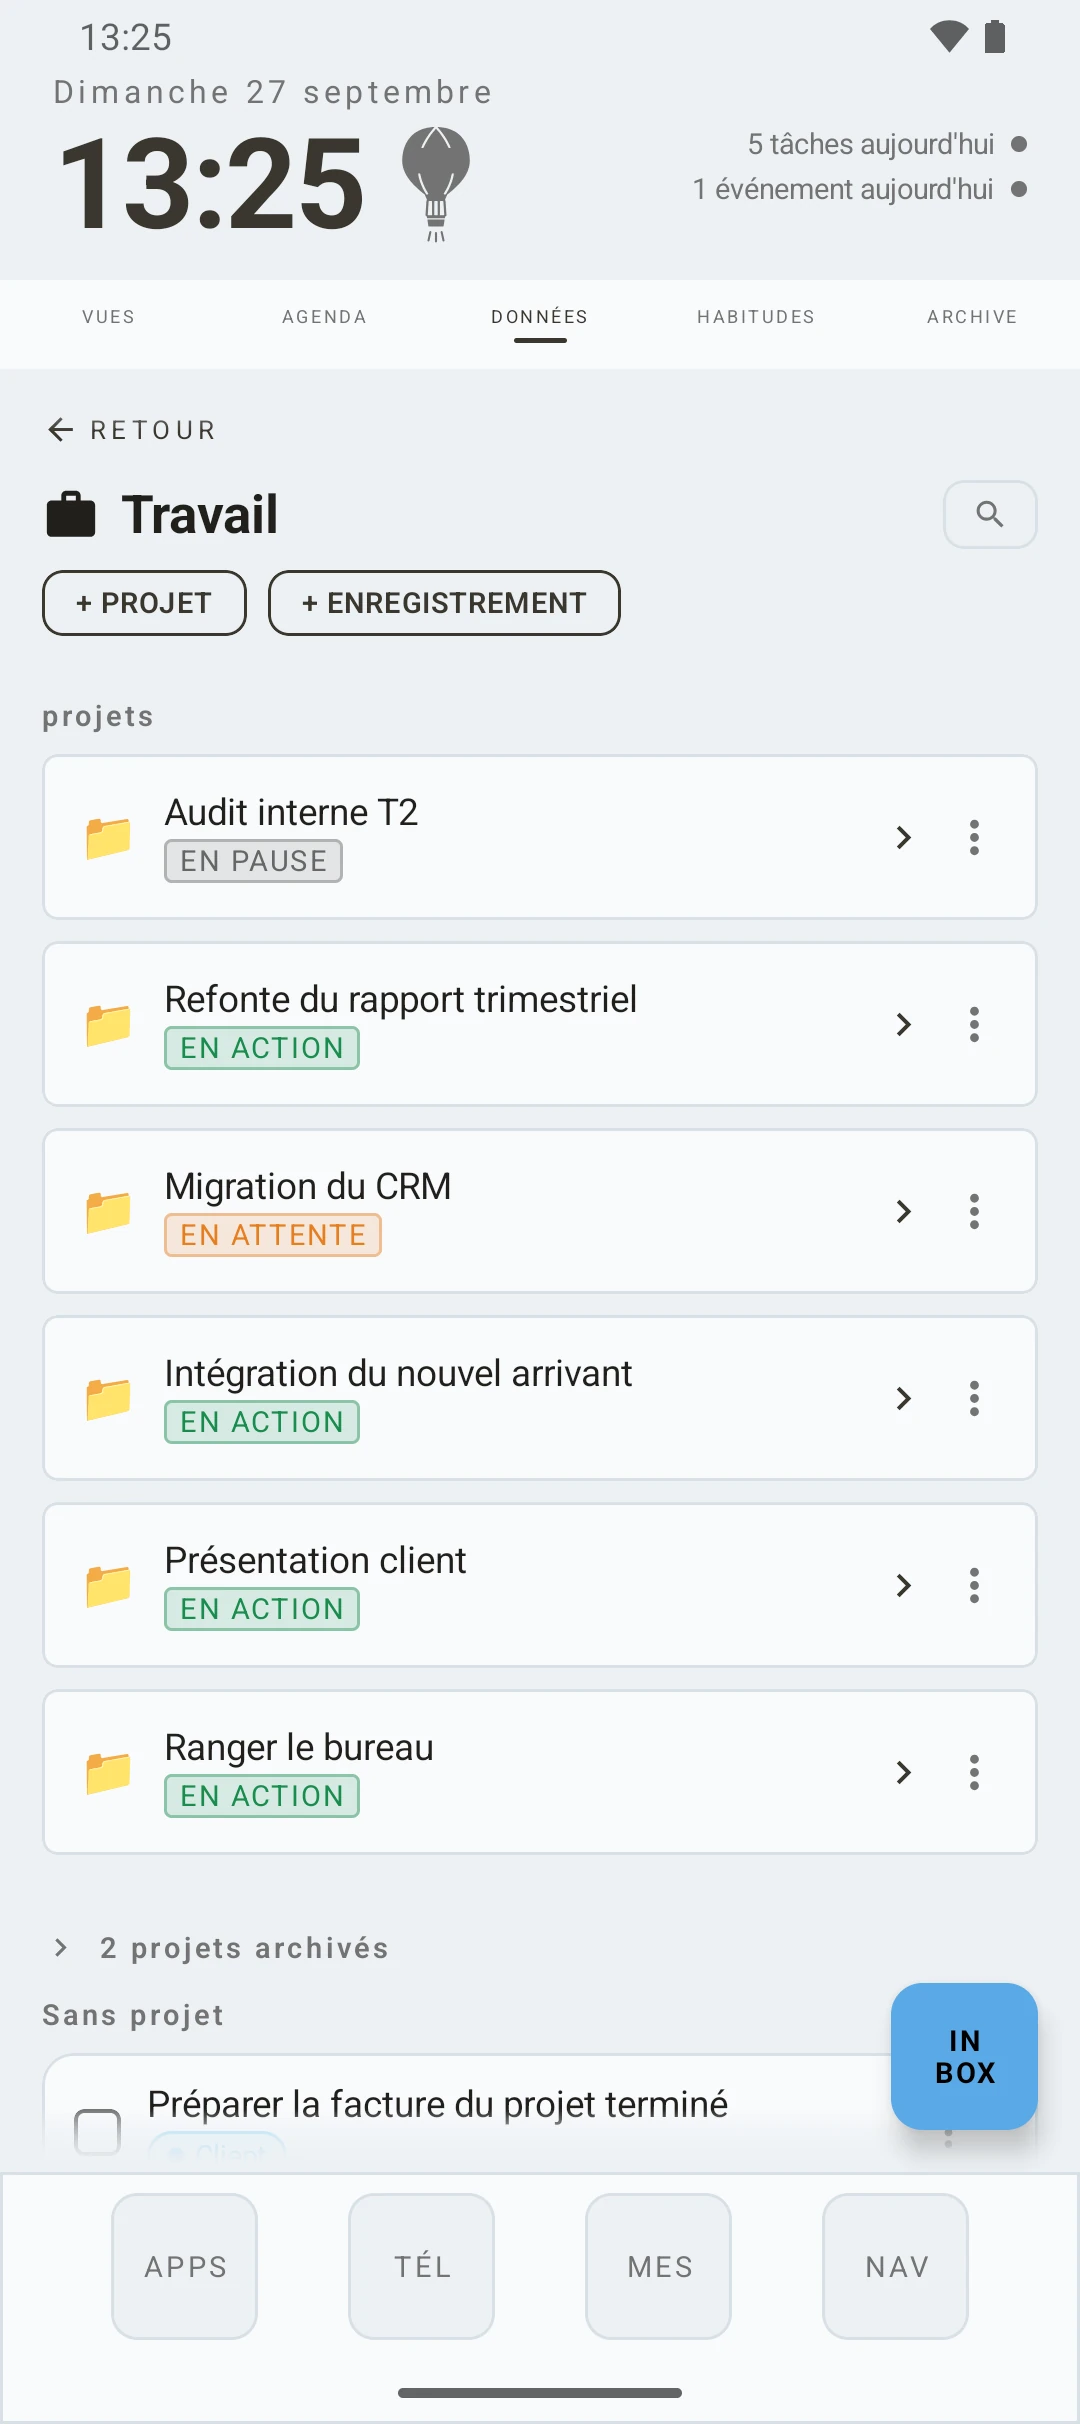Switch to the HABITUDES tab

click(756, 317)
